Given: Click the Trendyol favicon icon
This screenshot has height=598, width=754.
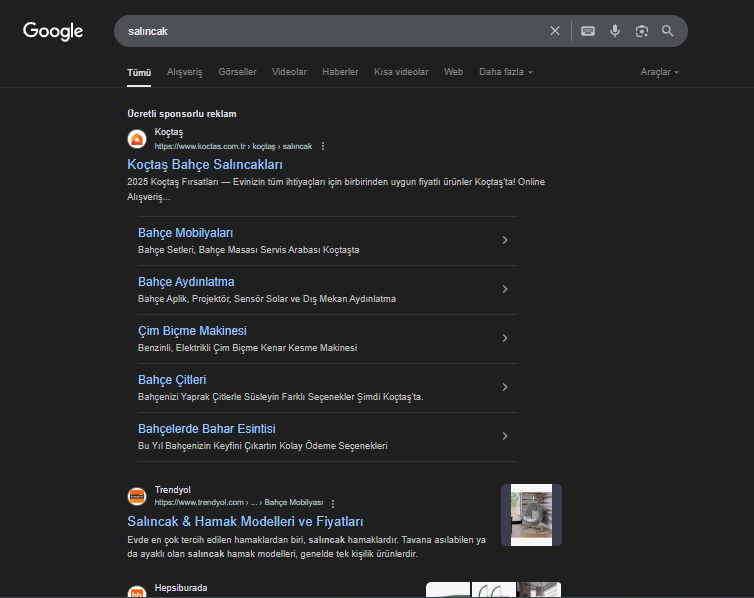Looking at the screenshot, I should point(137,496).
